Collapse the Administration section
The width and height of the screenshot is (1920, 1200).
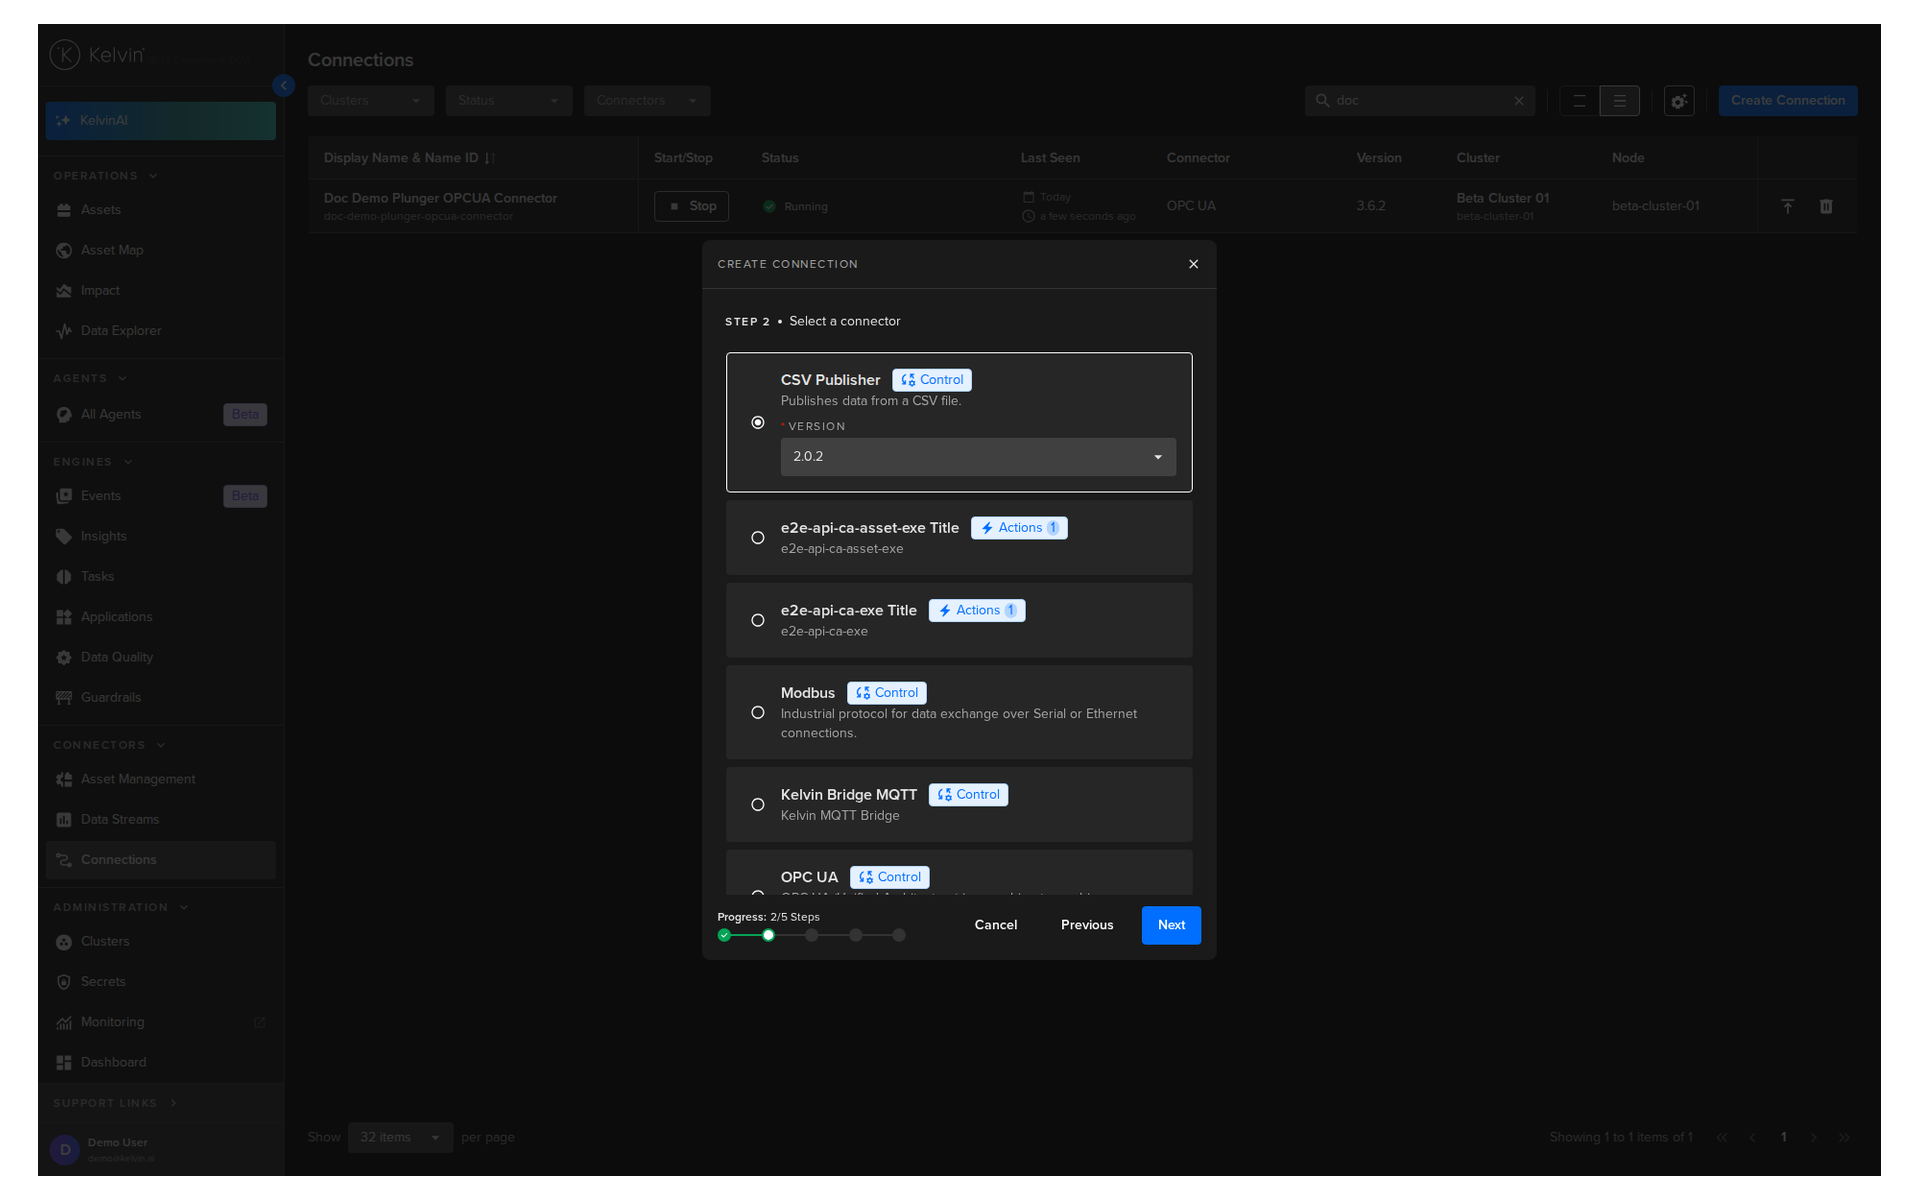point(121,907)
